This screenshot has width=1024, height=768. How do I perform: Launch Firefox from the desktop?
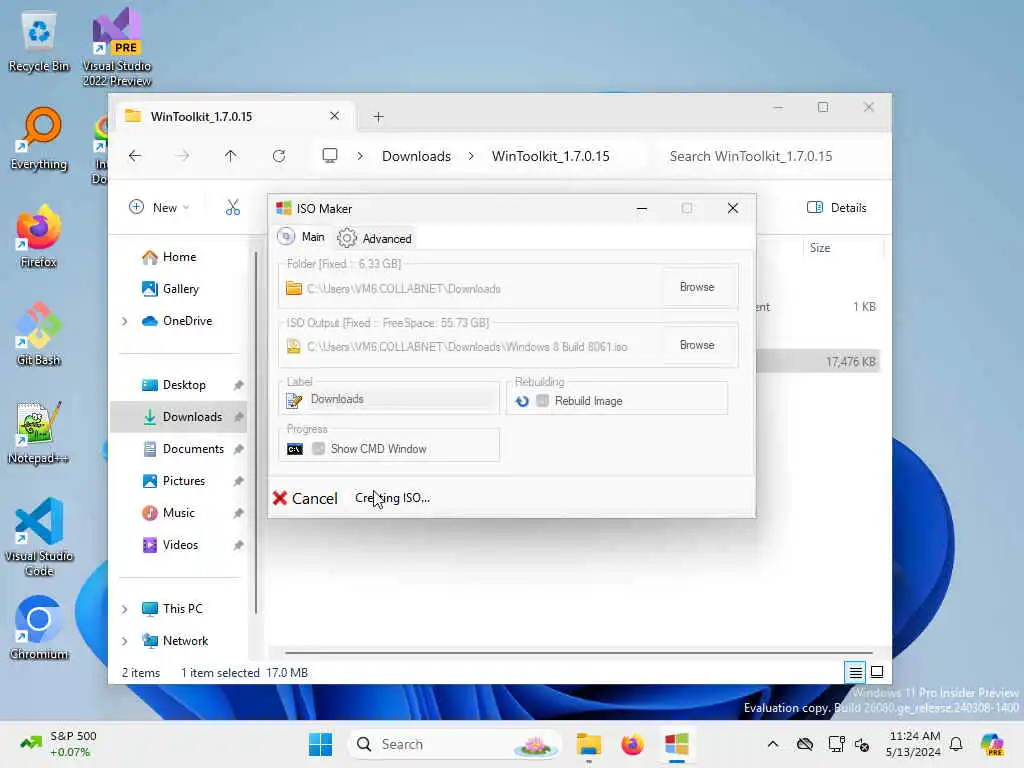[x=39, y=236]
